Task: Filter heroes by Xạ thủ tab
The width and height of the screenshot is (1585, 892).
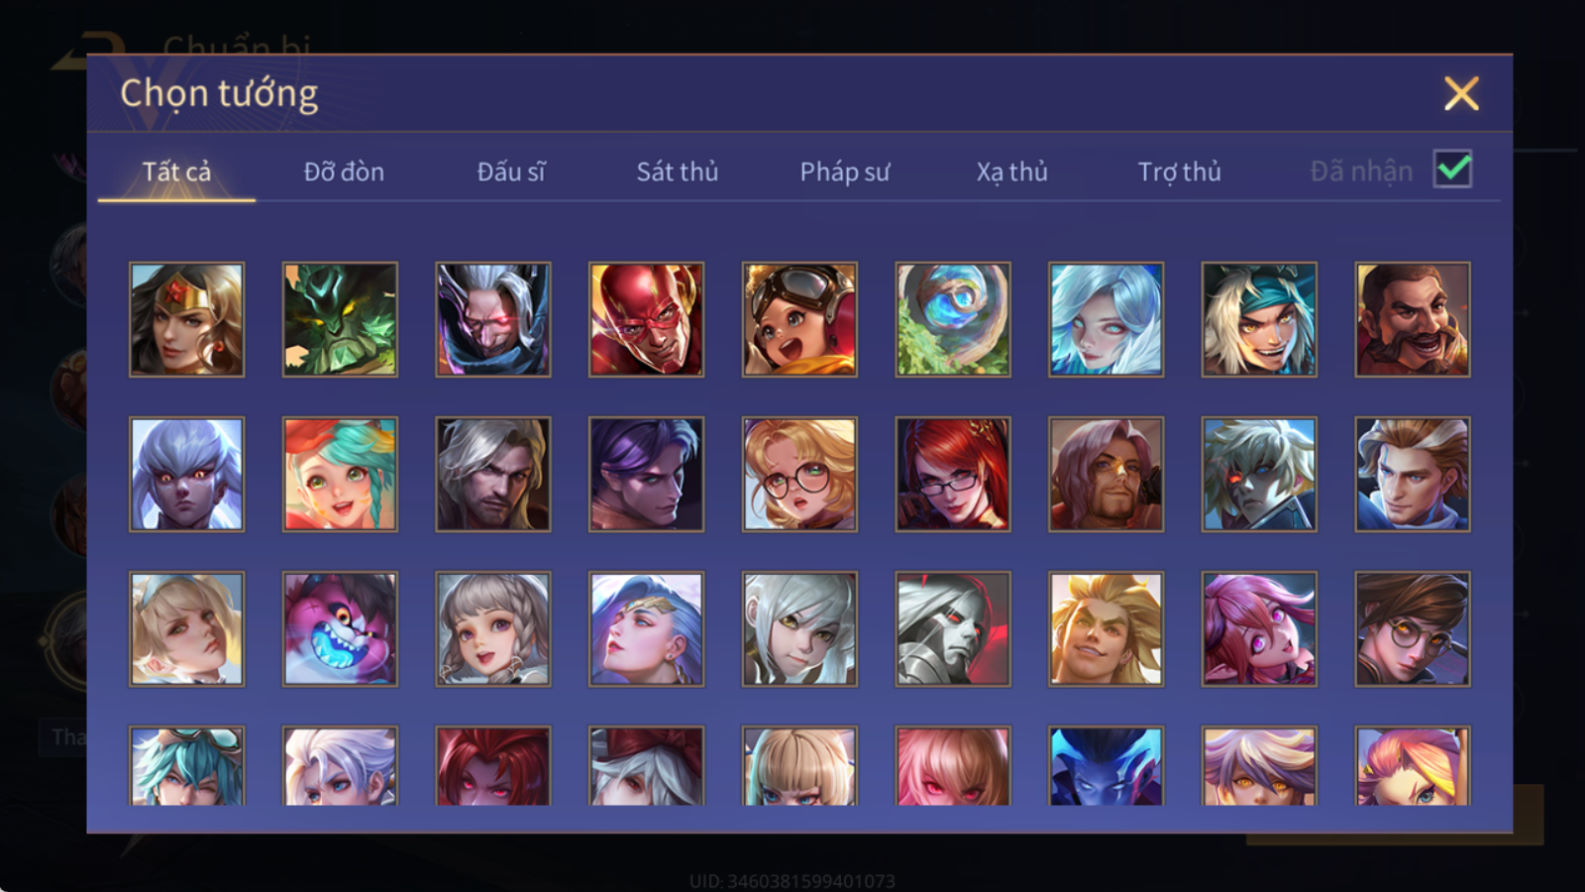Action: pos(1012,172)
